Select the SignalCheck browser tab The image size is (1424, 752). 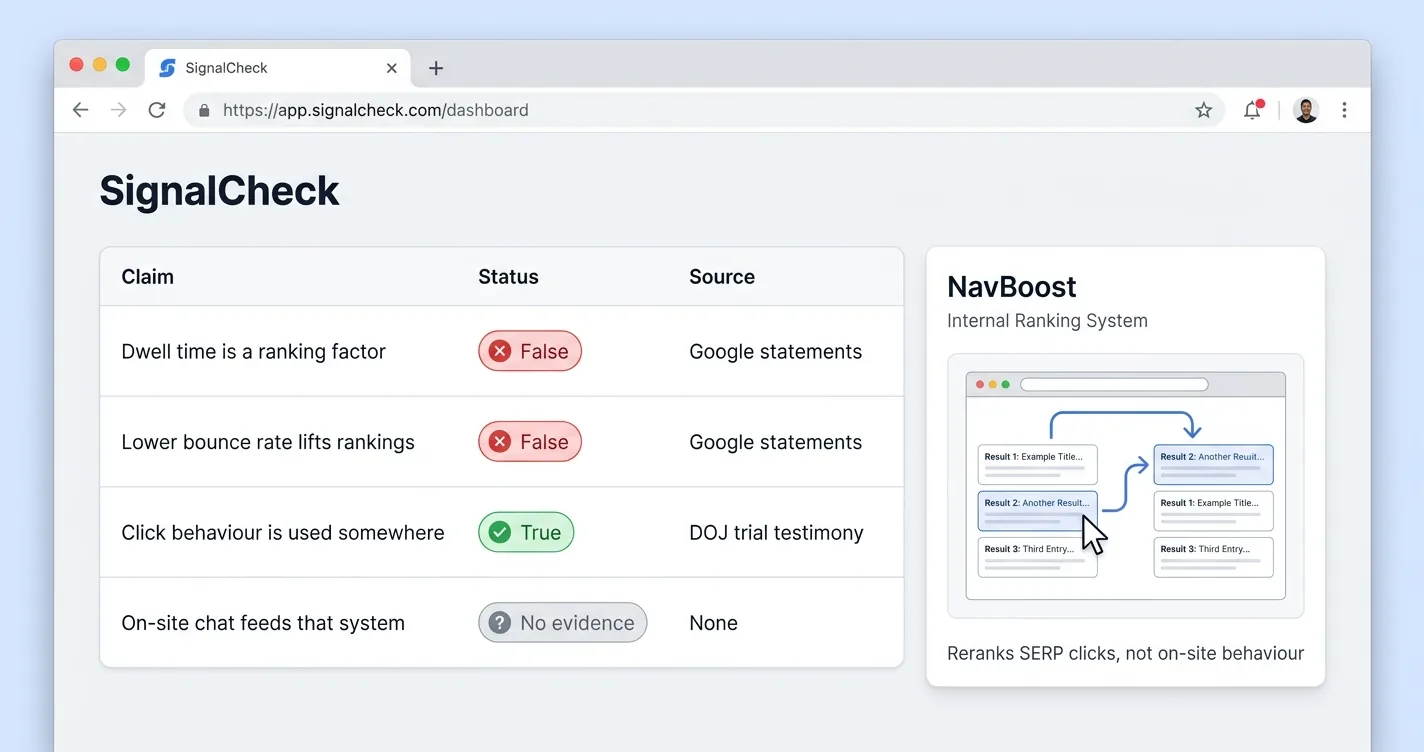(x=278, y=68)
